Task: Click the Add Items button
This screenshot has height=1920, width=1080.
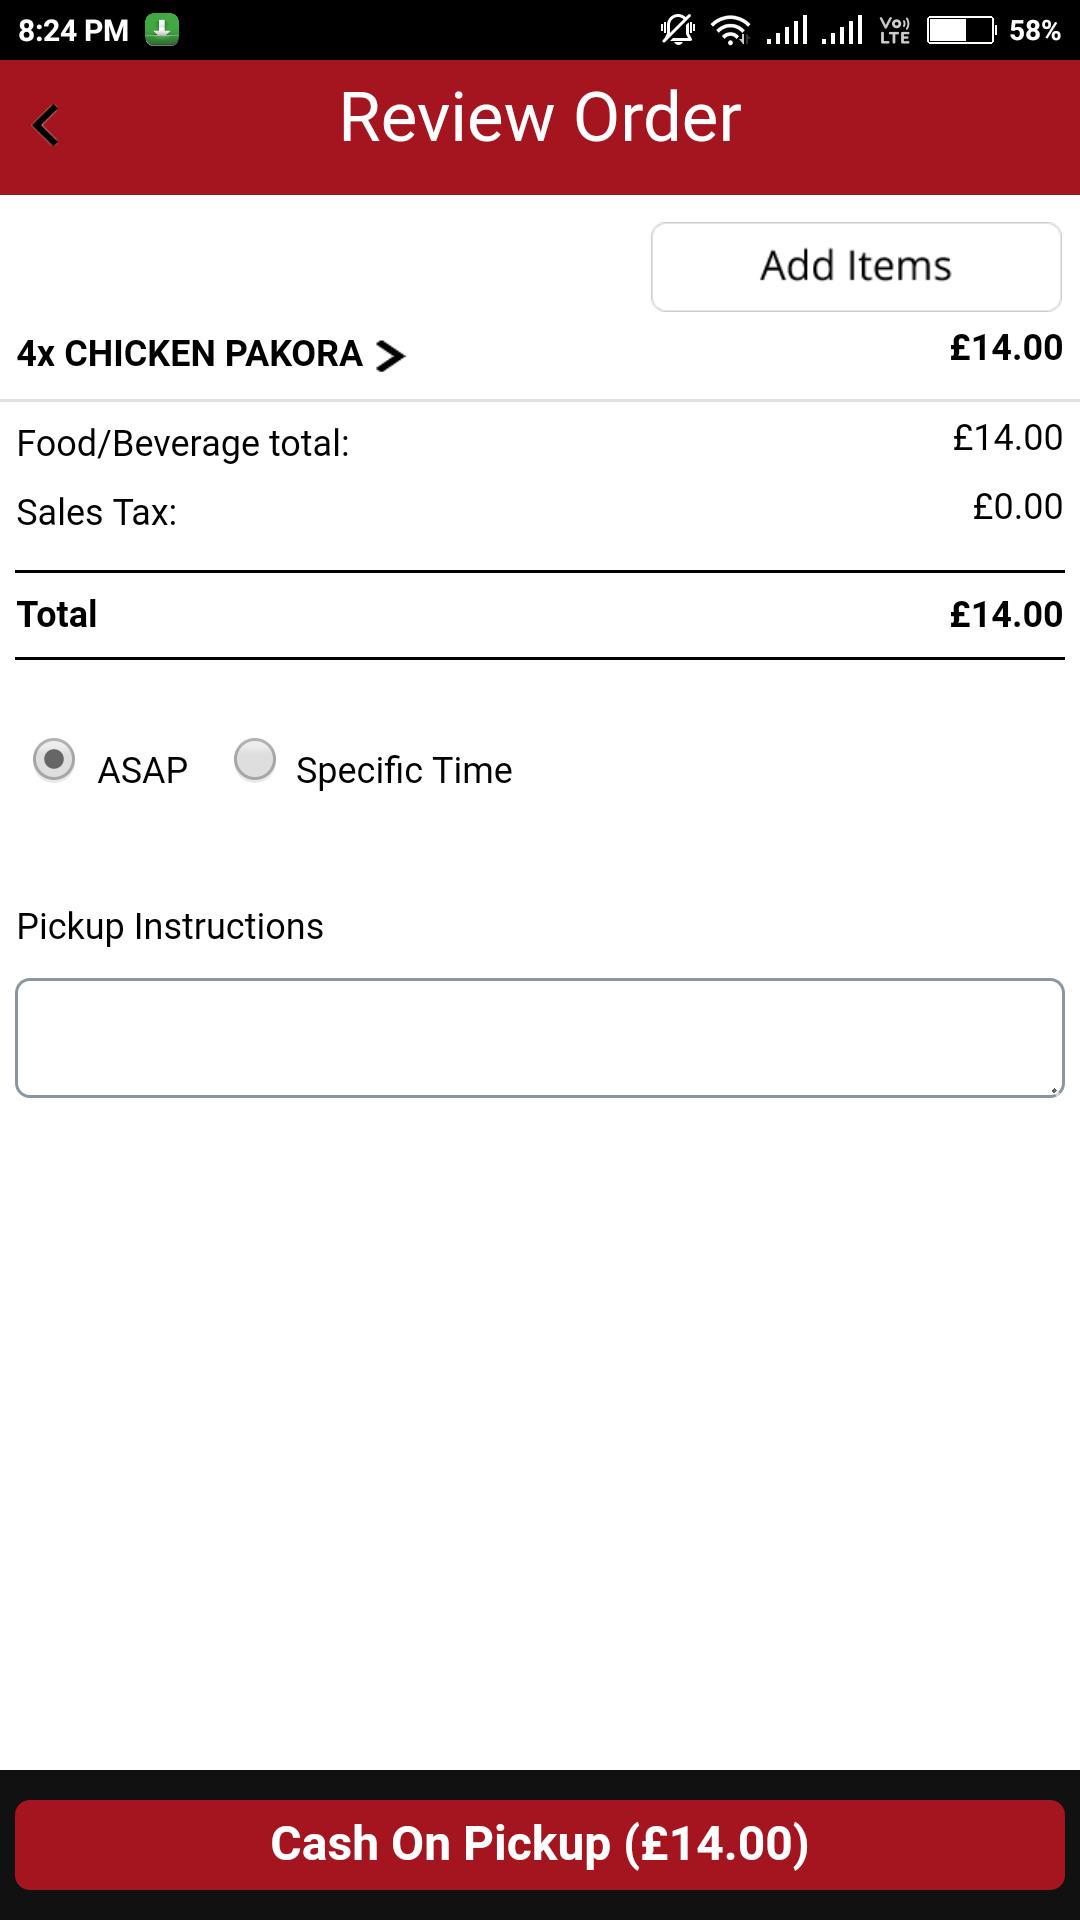Action: (856, 267)
